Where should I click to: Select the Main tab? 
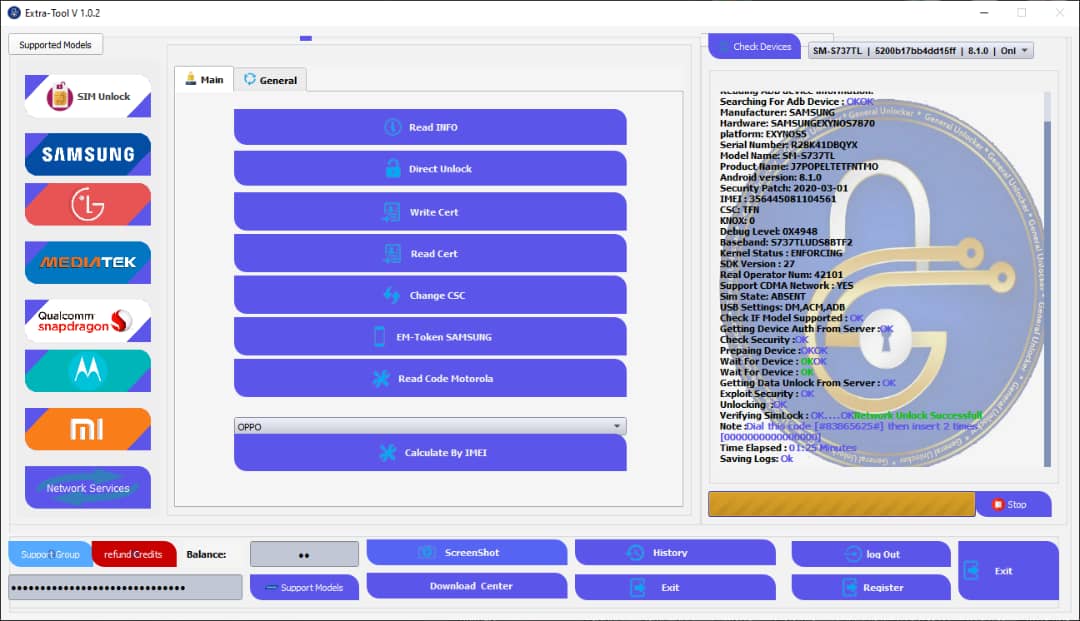click(x=204, y=80)
